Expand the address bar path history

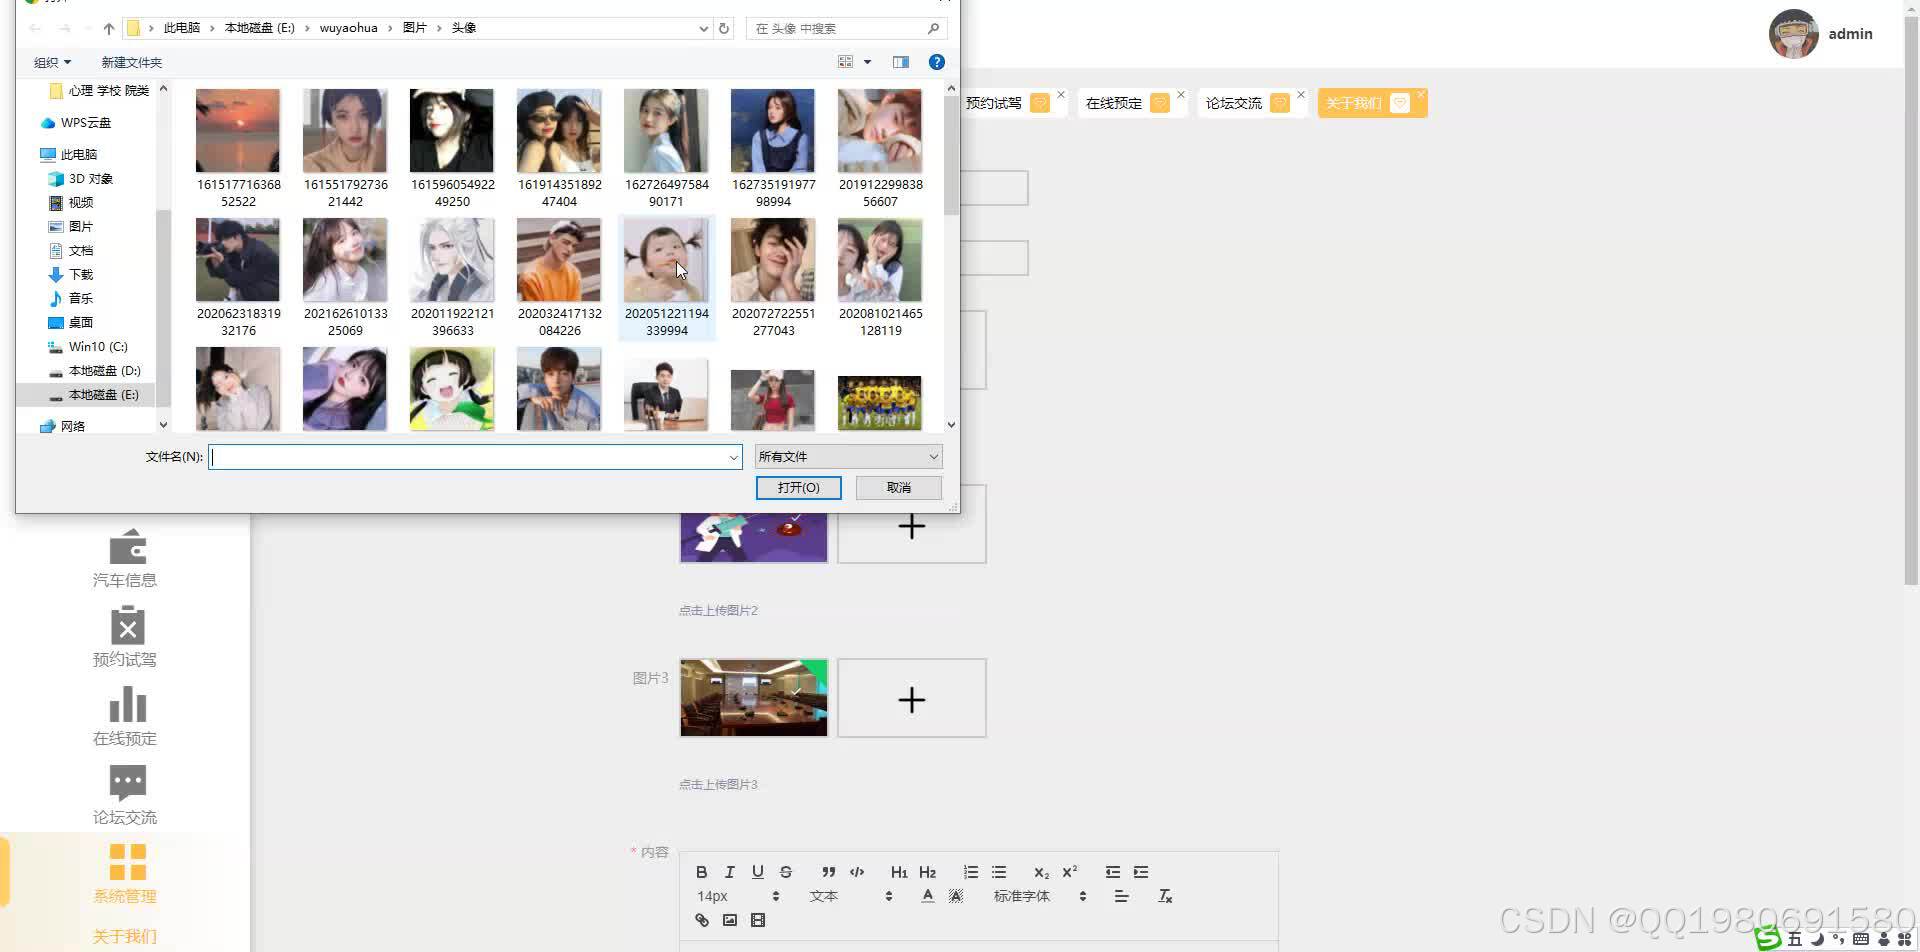(703, 28)
